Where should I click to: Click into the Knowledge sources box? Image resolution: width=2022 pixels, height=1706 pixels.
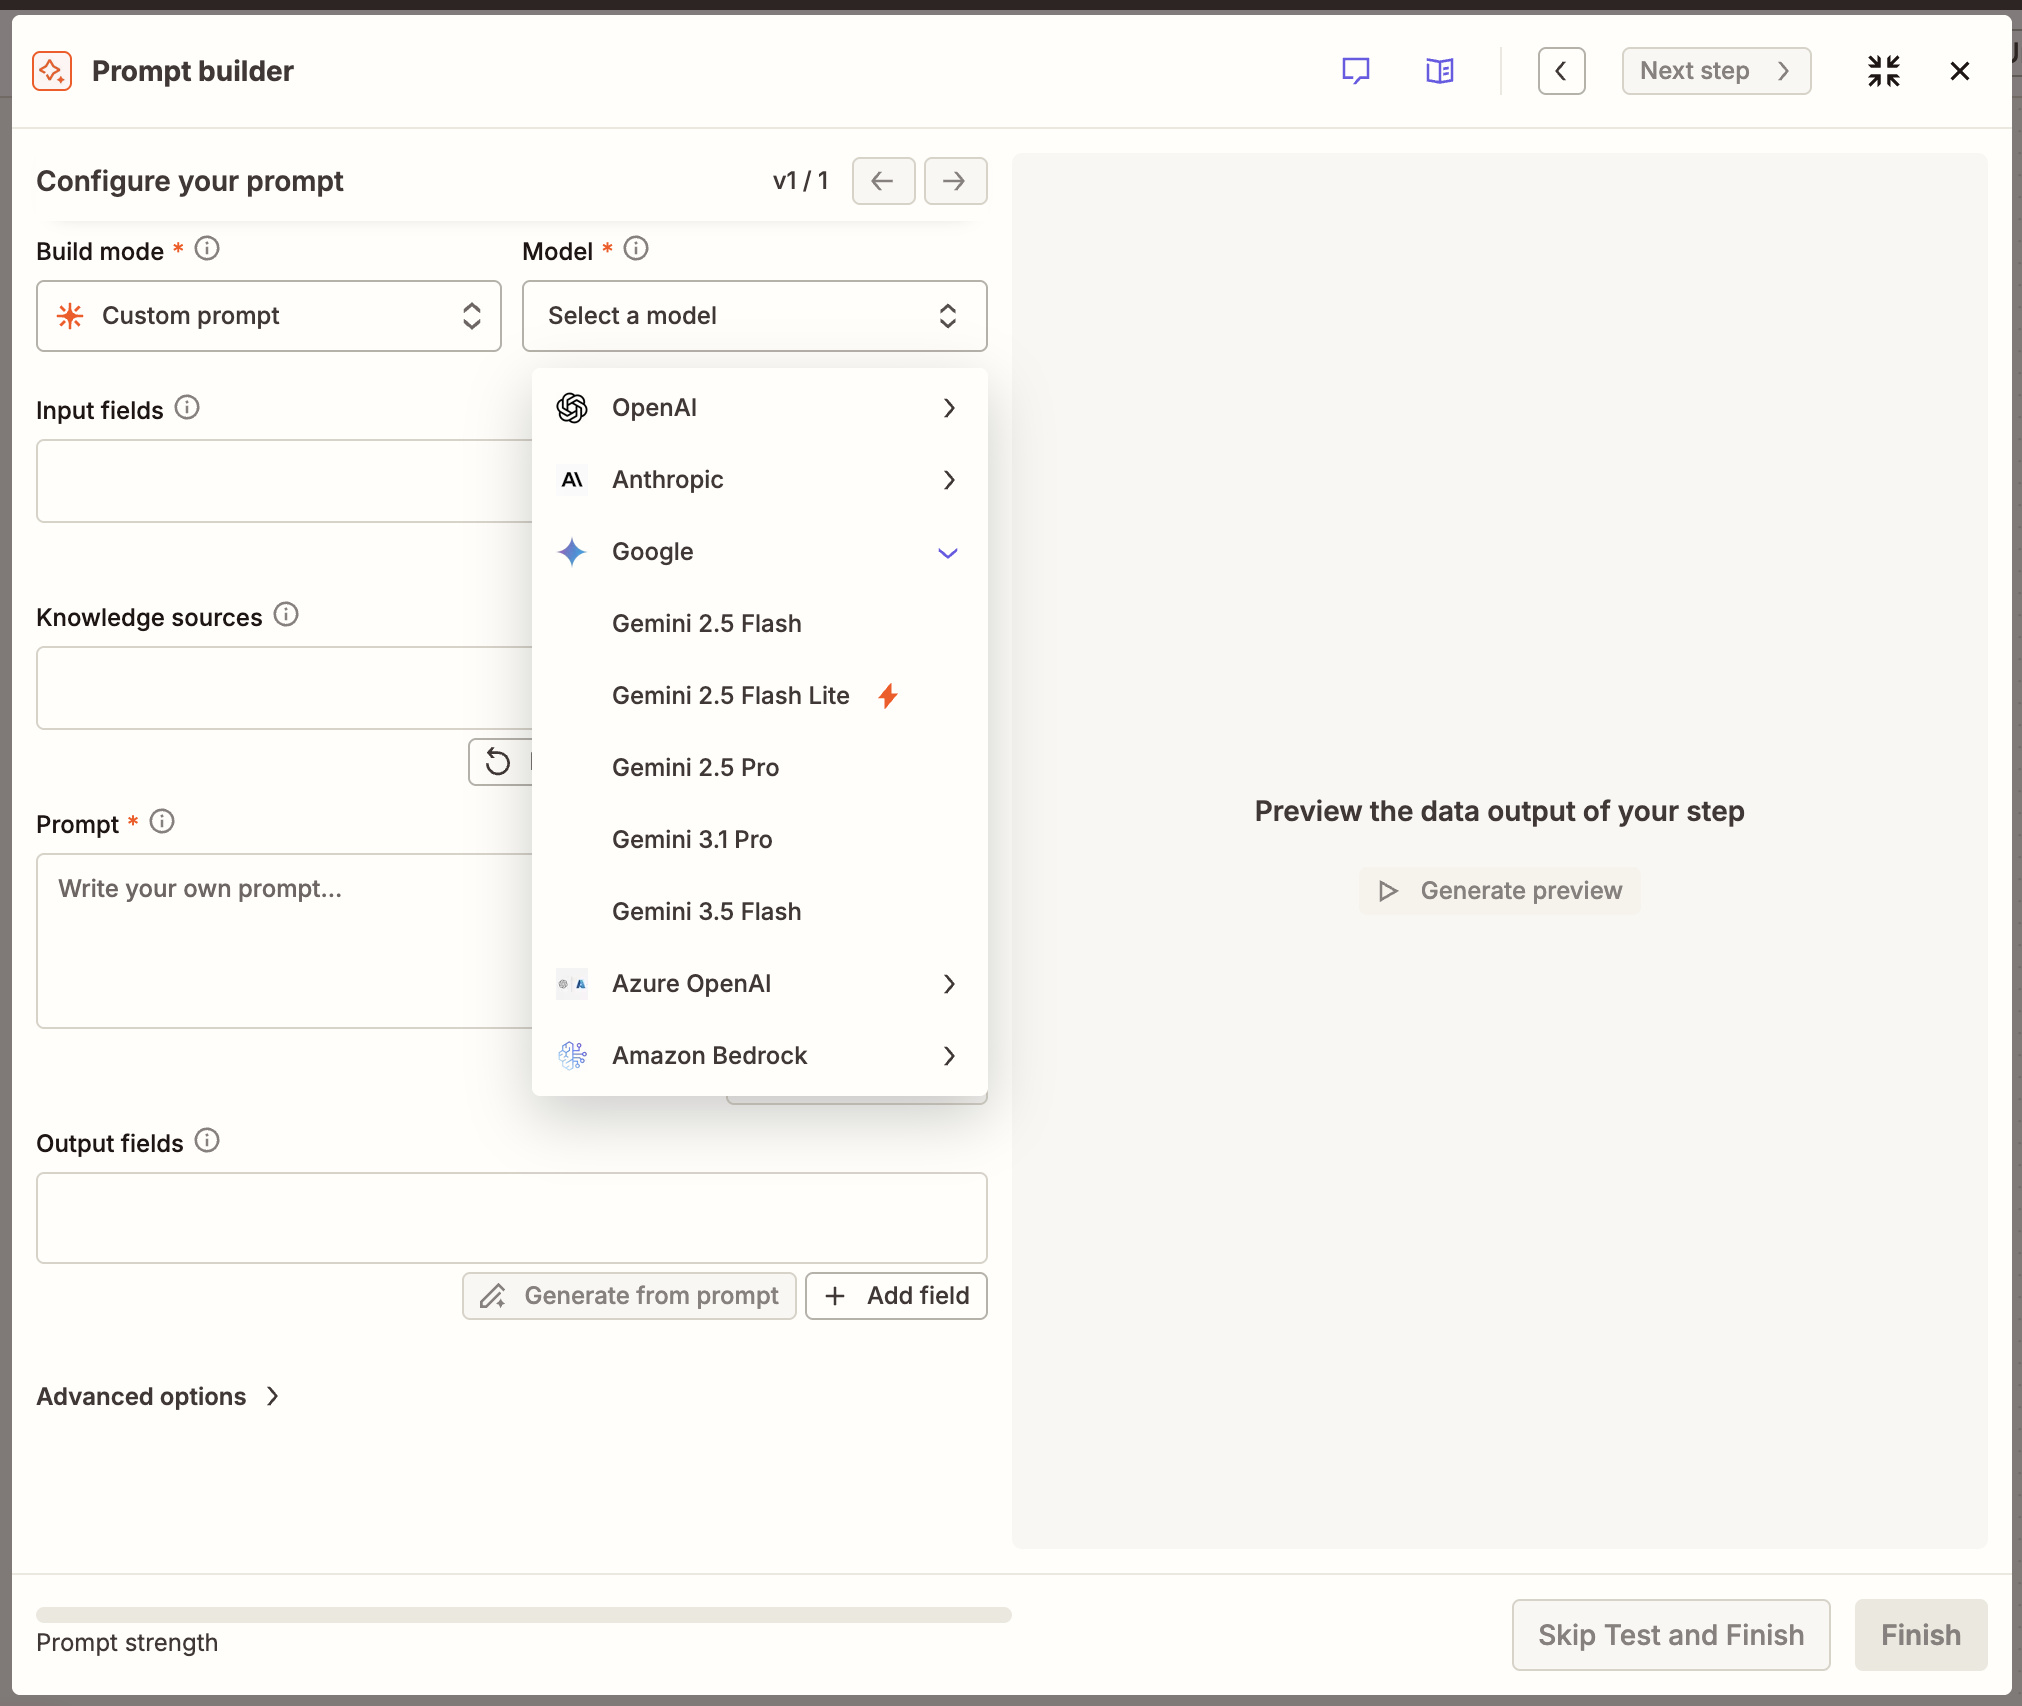pyautogui.click(x=285, y=688)
